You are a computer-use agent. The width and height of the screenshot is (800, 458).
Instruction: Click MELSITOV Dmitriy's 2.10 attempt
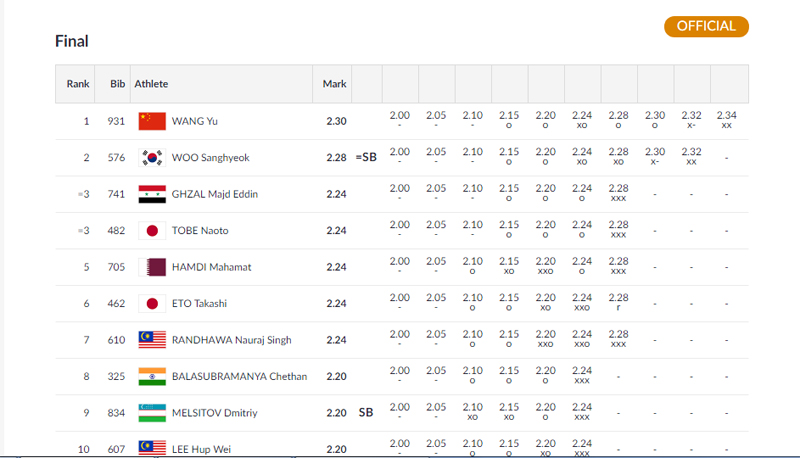pyautogui.click(x=472, y=412)
